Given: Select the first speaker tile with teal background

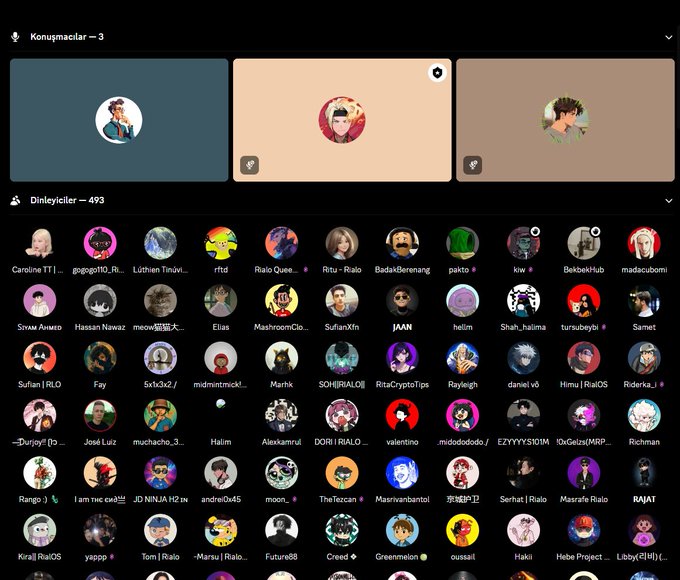Looking at the screenshot, I should pos(119,120).
